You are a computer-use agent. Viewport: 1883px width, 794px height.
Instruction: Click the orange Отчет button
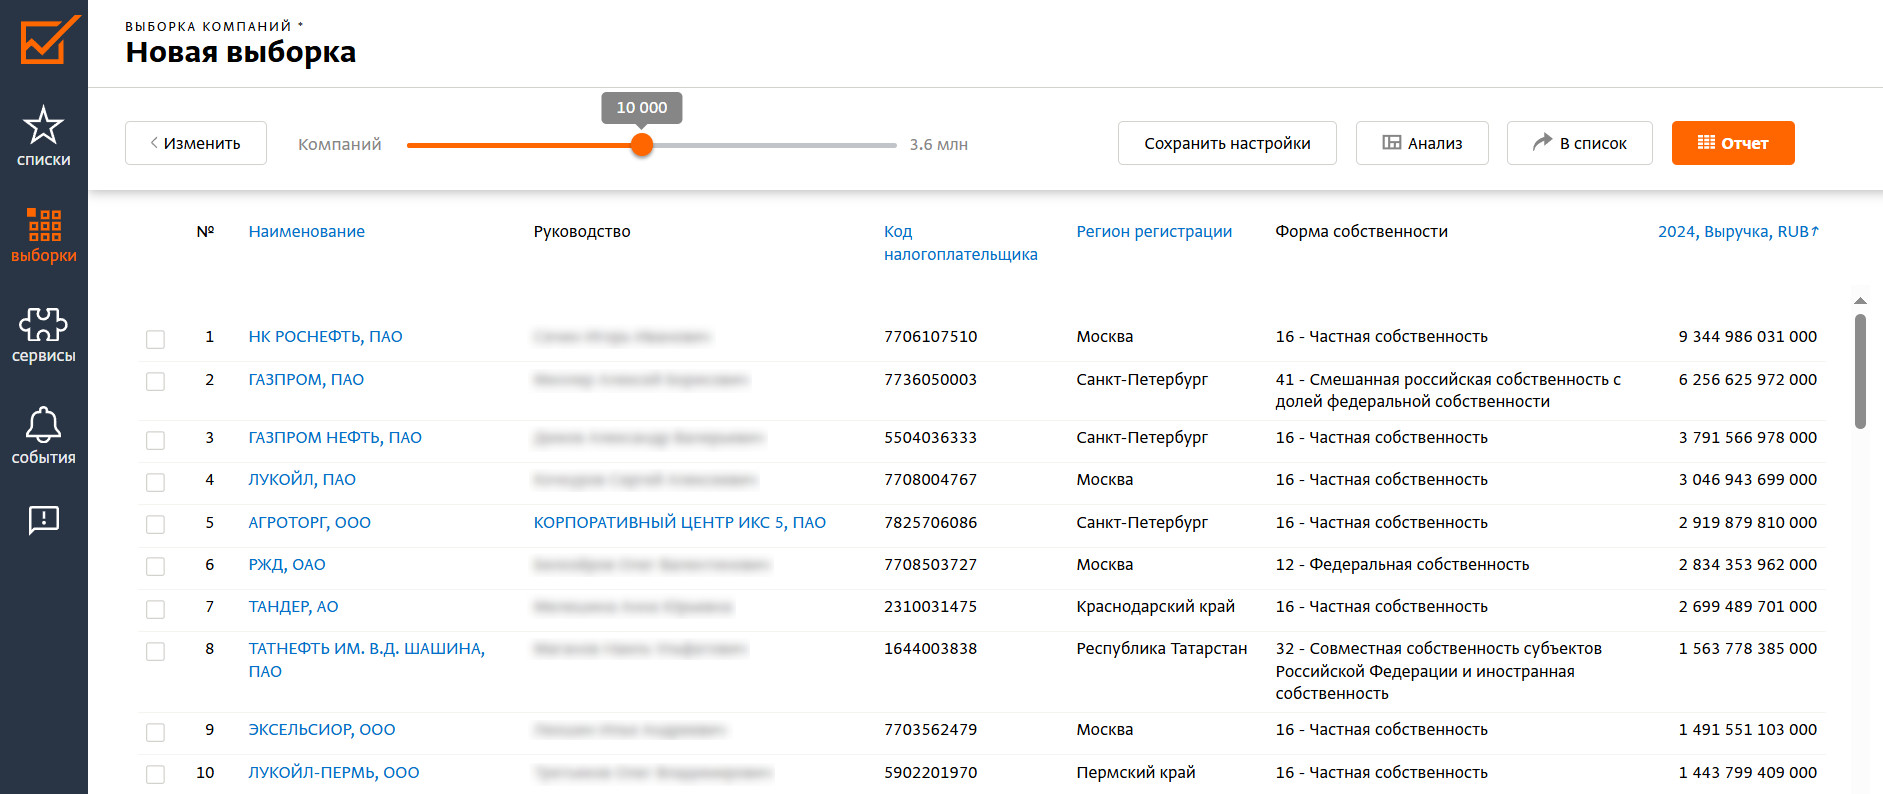tap(1733, 143)
